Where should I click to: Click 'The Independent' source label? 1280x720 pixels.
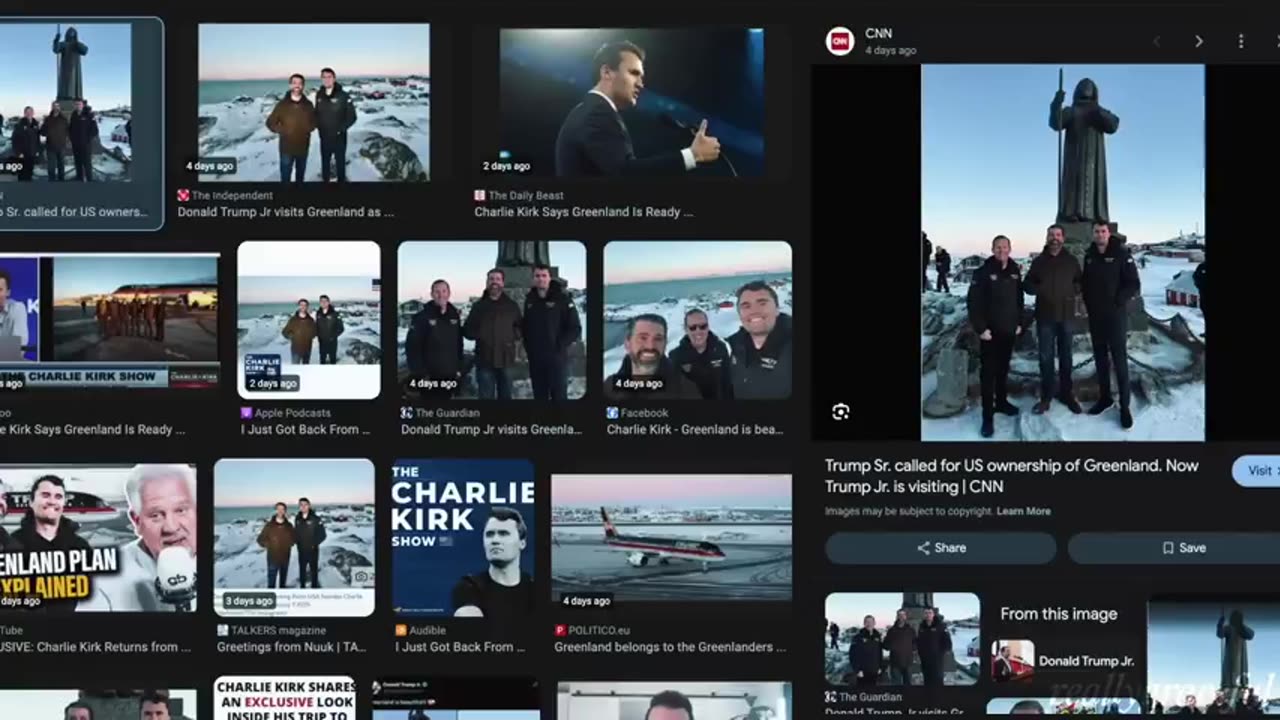coord(232,196)
